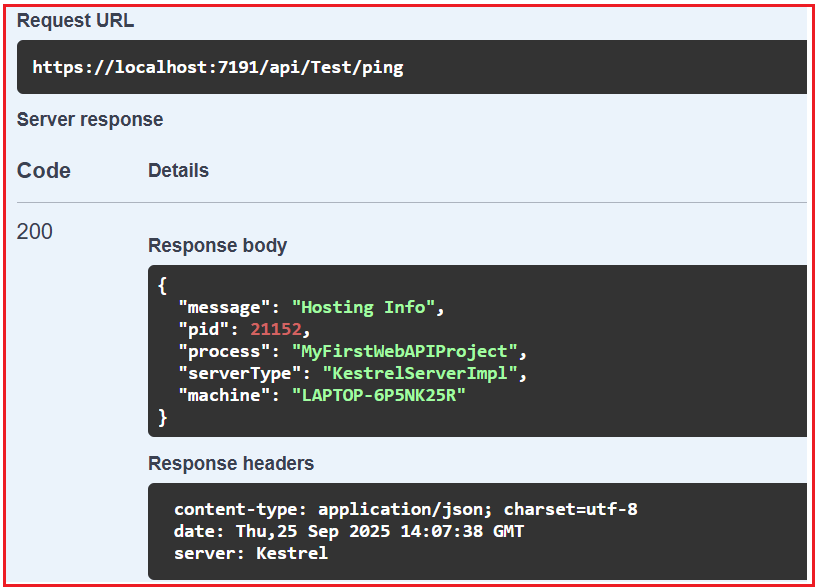Click the 'Request URL' heading

click(75, 20)
